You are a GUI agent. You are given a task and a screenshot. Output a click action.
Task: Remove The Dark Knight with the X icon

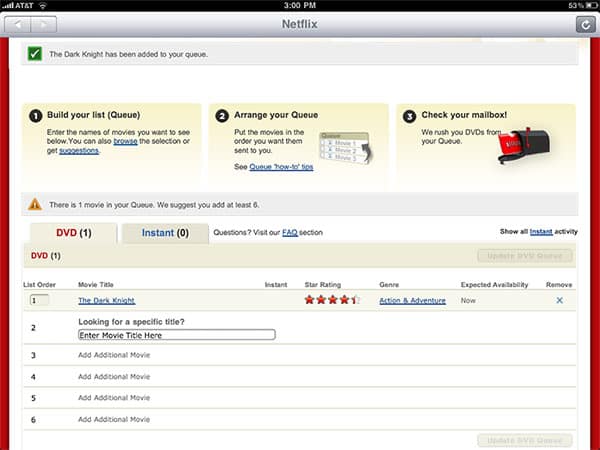point(559,300)
